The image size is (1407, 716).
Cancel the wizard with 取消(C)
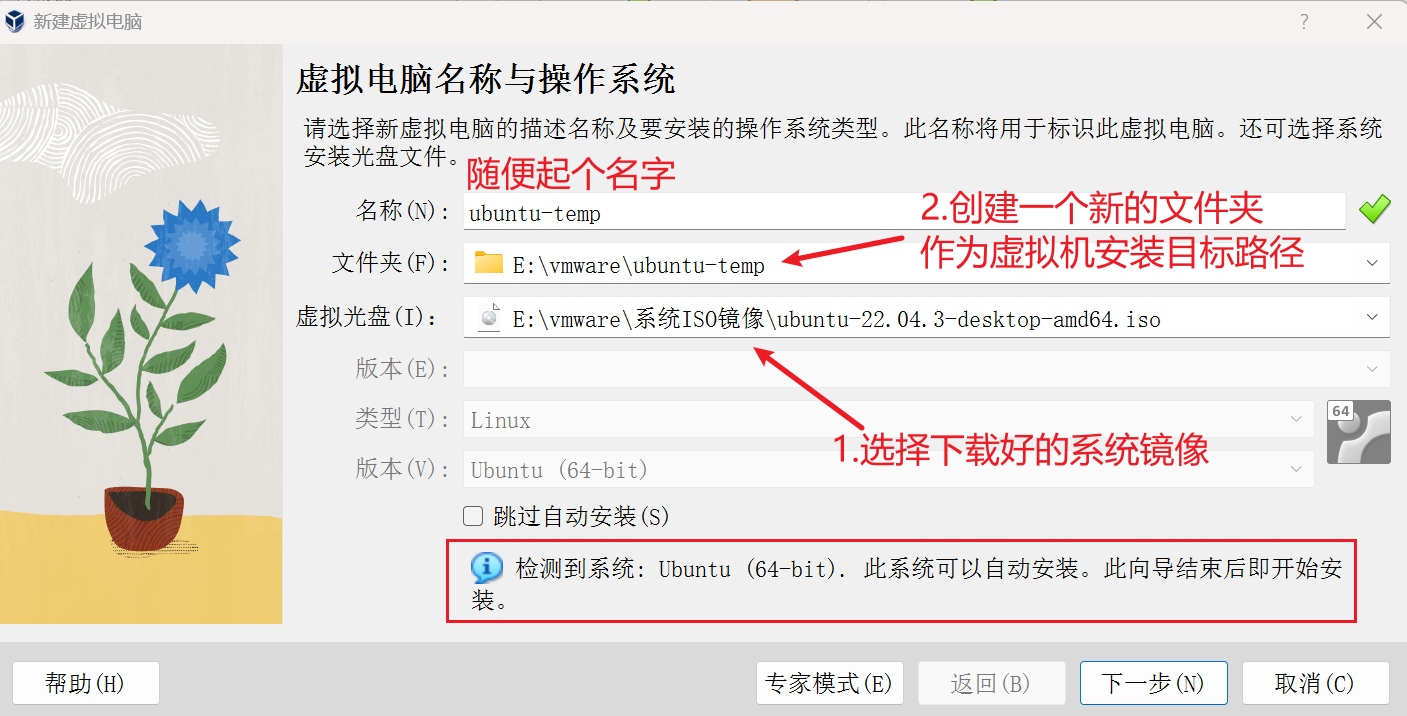coord(1315,683)
